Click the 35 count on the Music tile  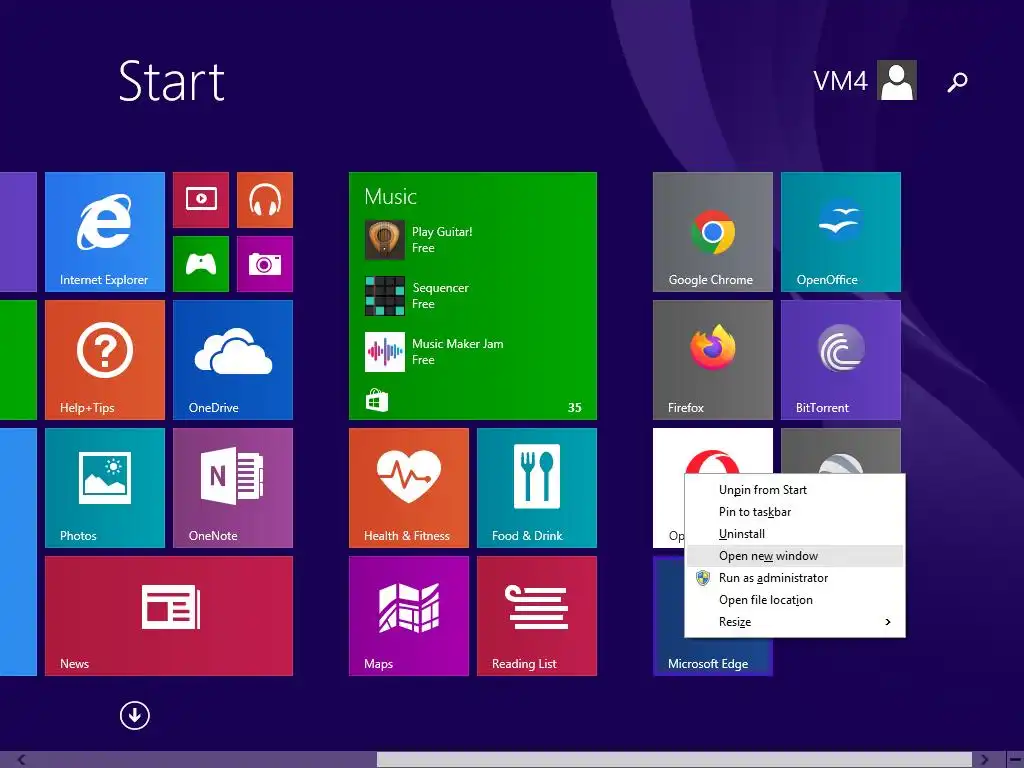coord(575,408)
